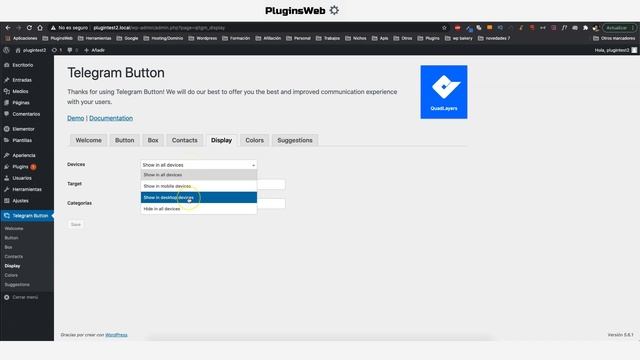Screen dimensions: 640x360
Task: Open Box submenu in sidebar
Action: pos(8,247)
